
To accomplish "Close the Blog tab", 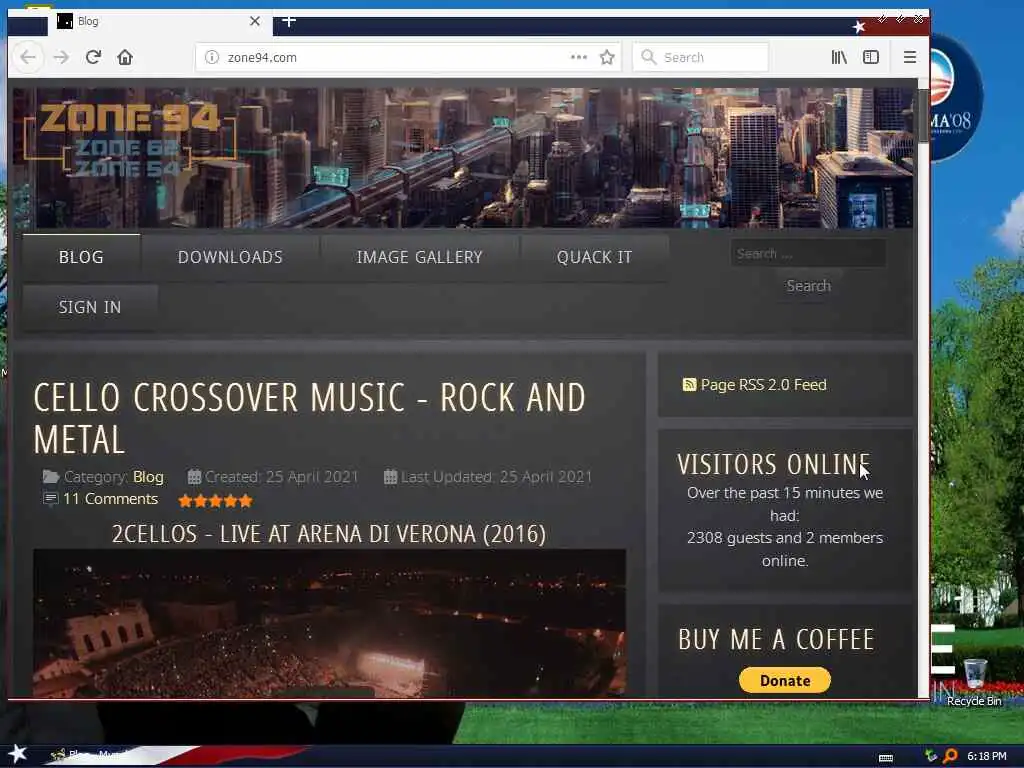I will [255, 21].
